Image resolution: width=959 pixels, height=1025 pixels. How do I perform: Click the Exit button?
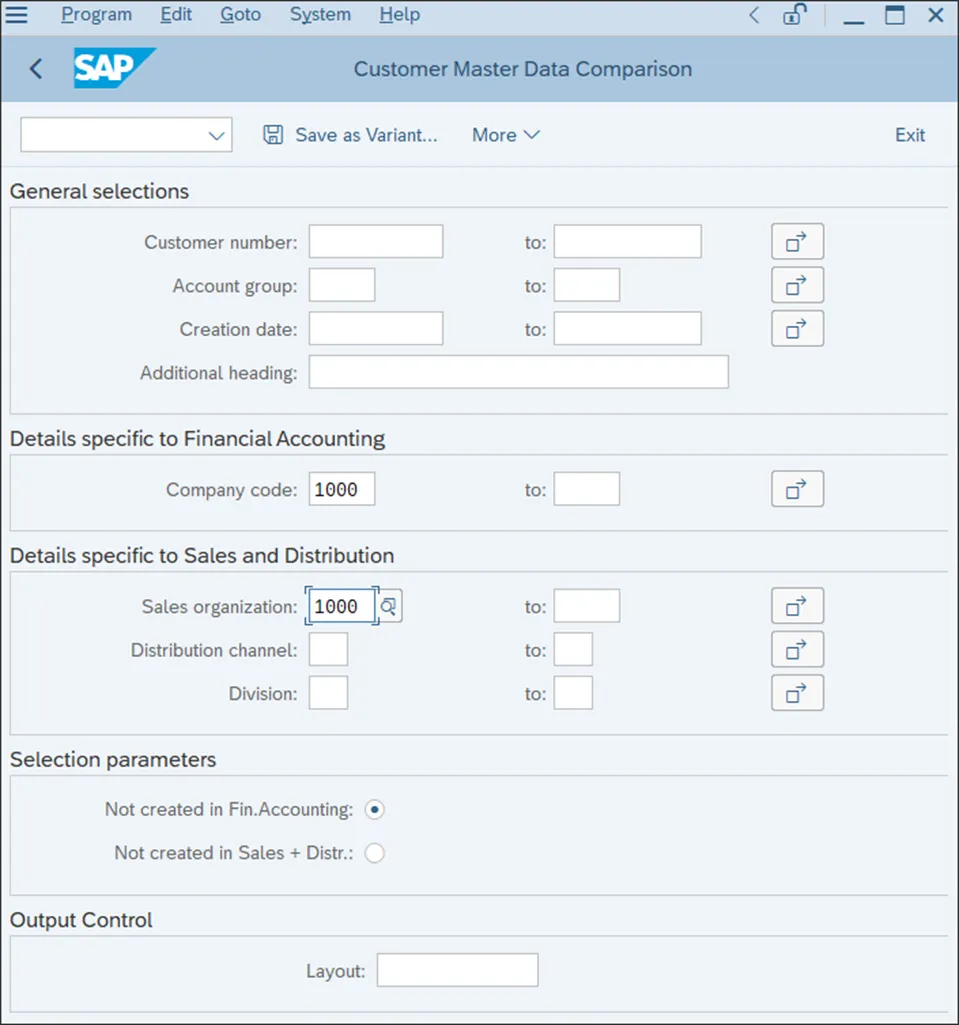(x=910, y=135)
